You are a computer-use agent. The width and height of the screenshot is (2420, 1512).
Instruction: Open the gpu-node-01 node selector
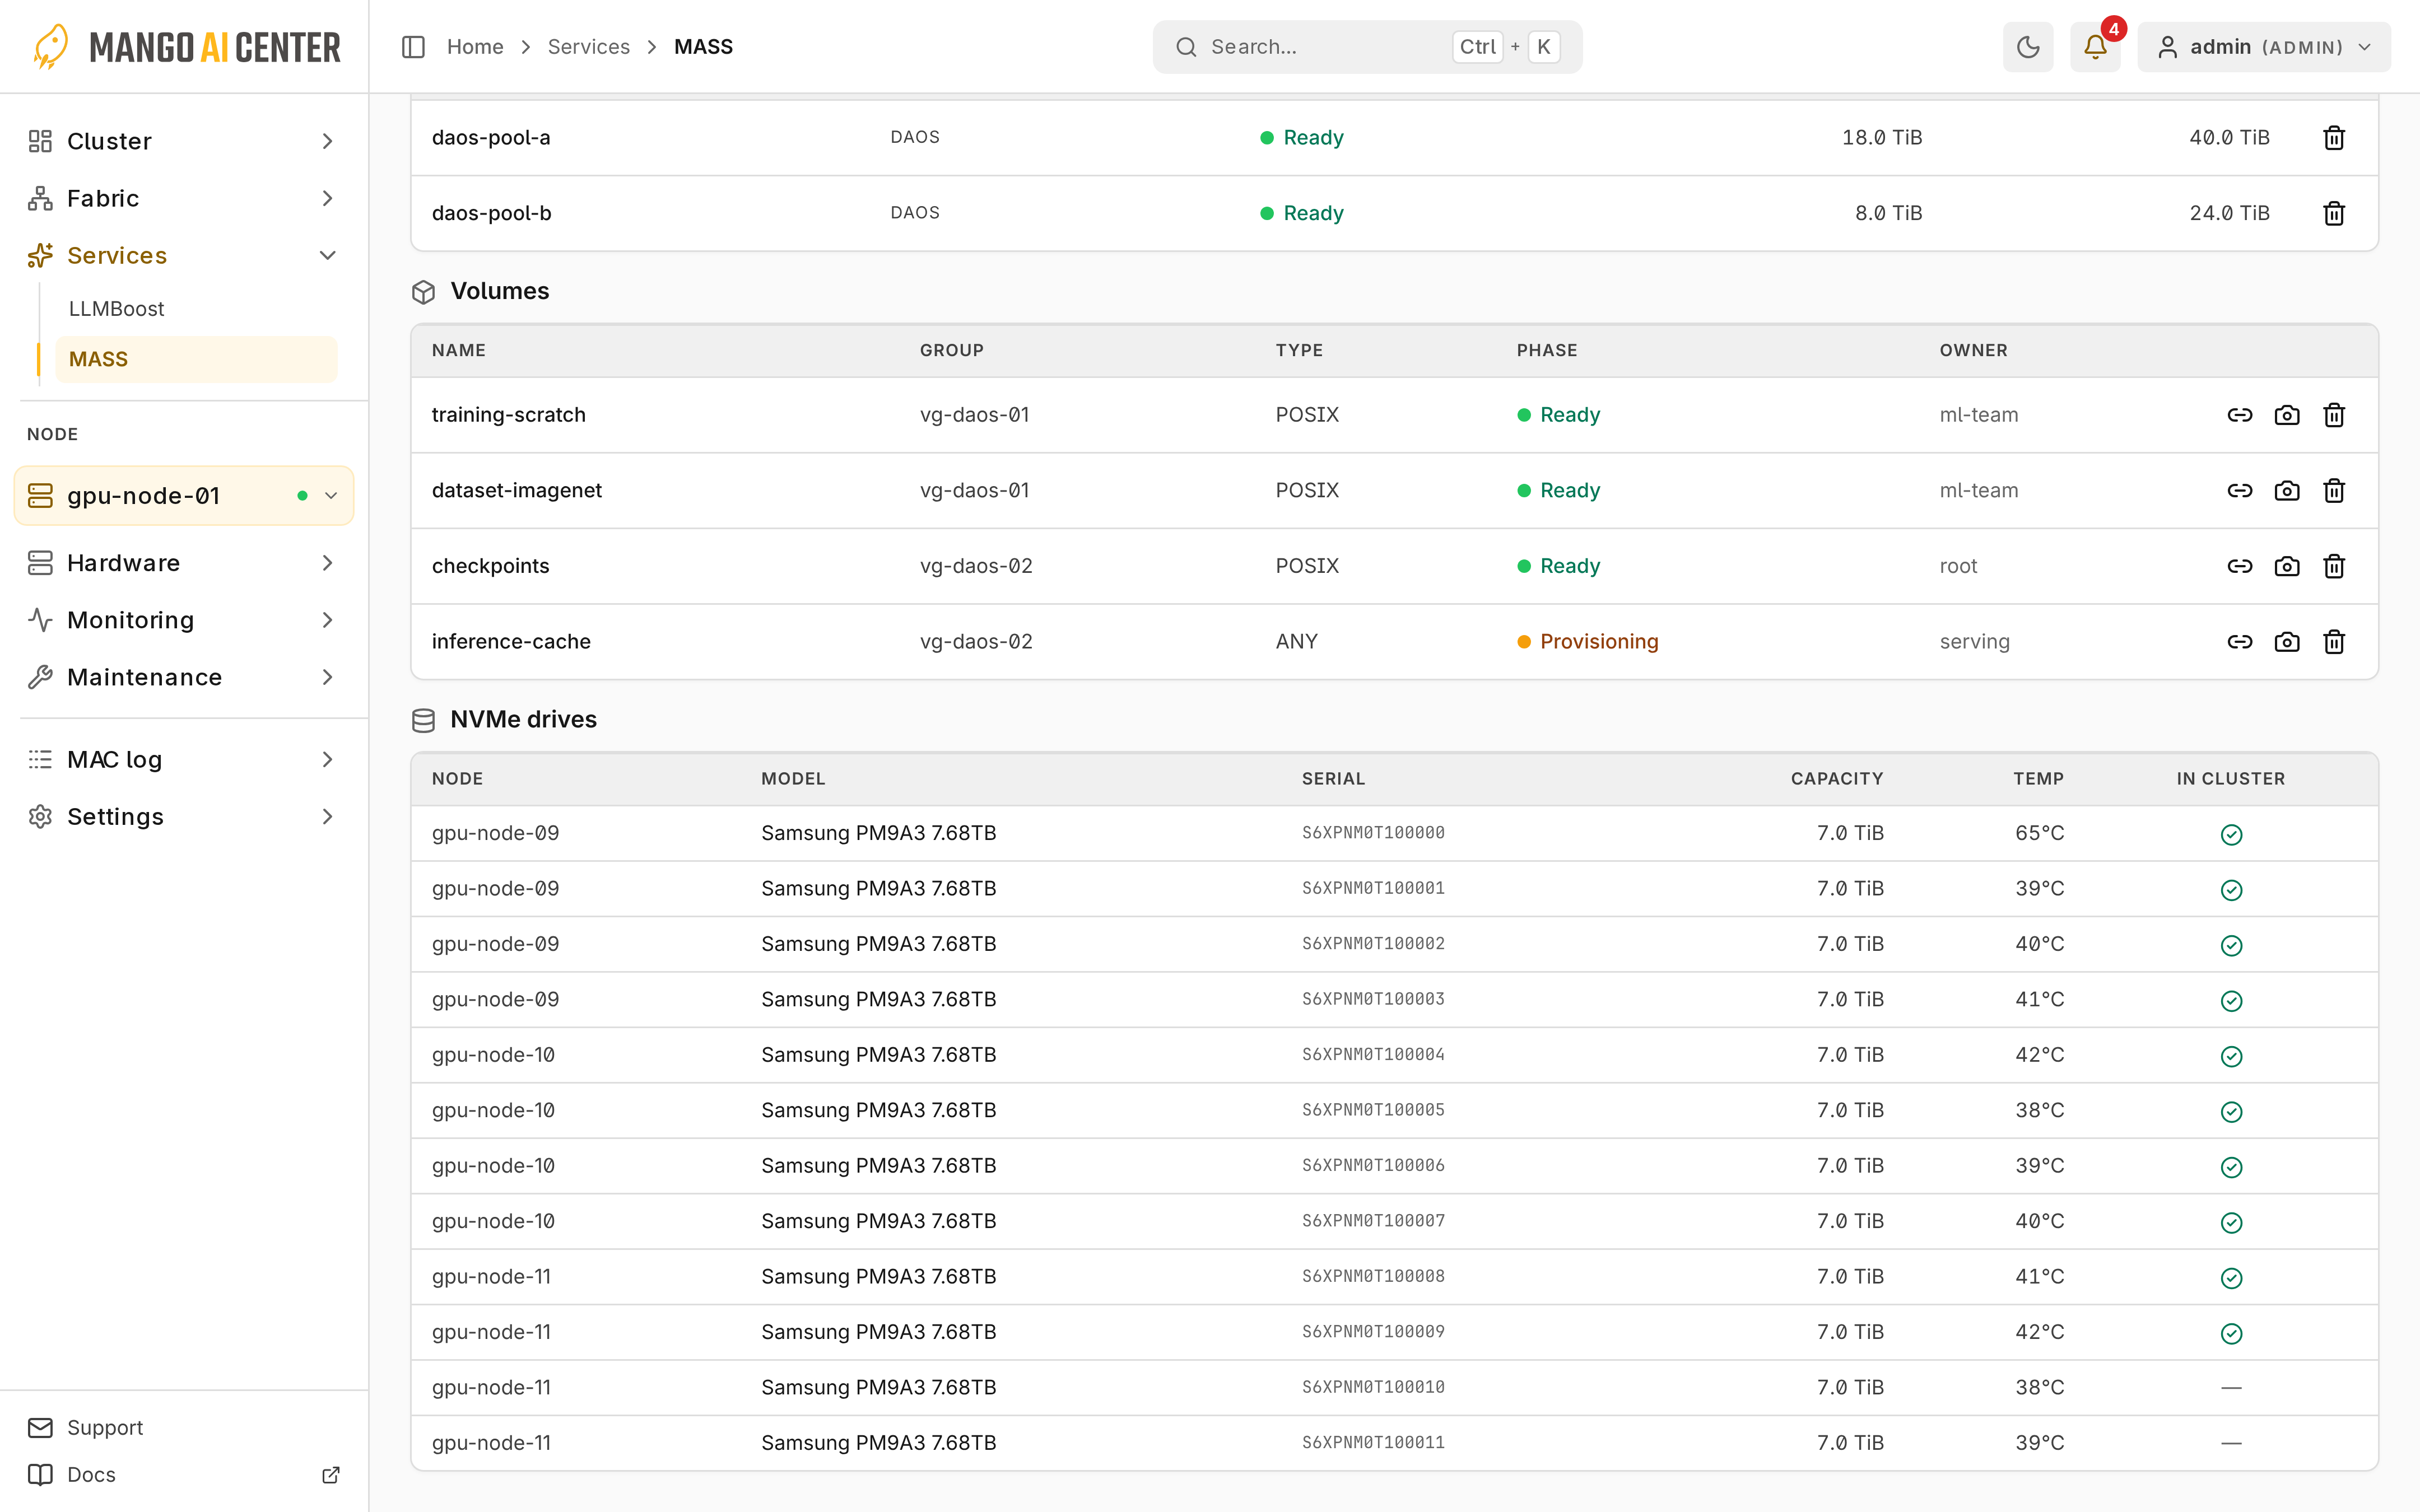(184, 495)
